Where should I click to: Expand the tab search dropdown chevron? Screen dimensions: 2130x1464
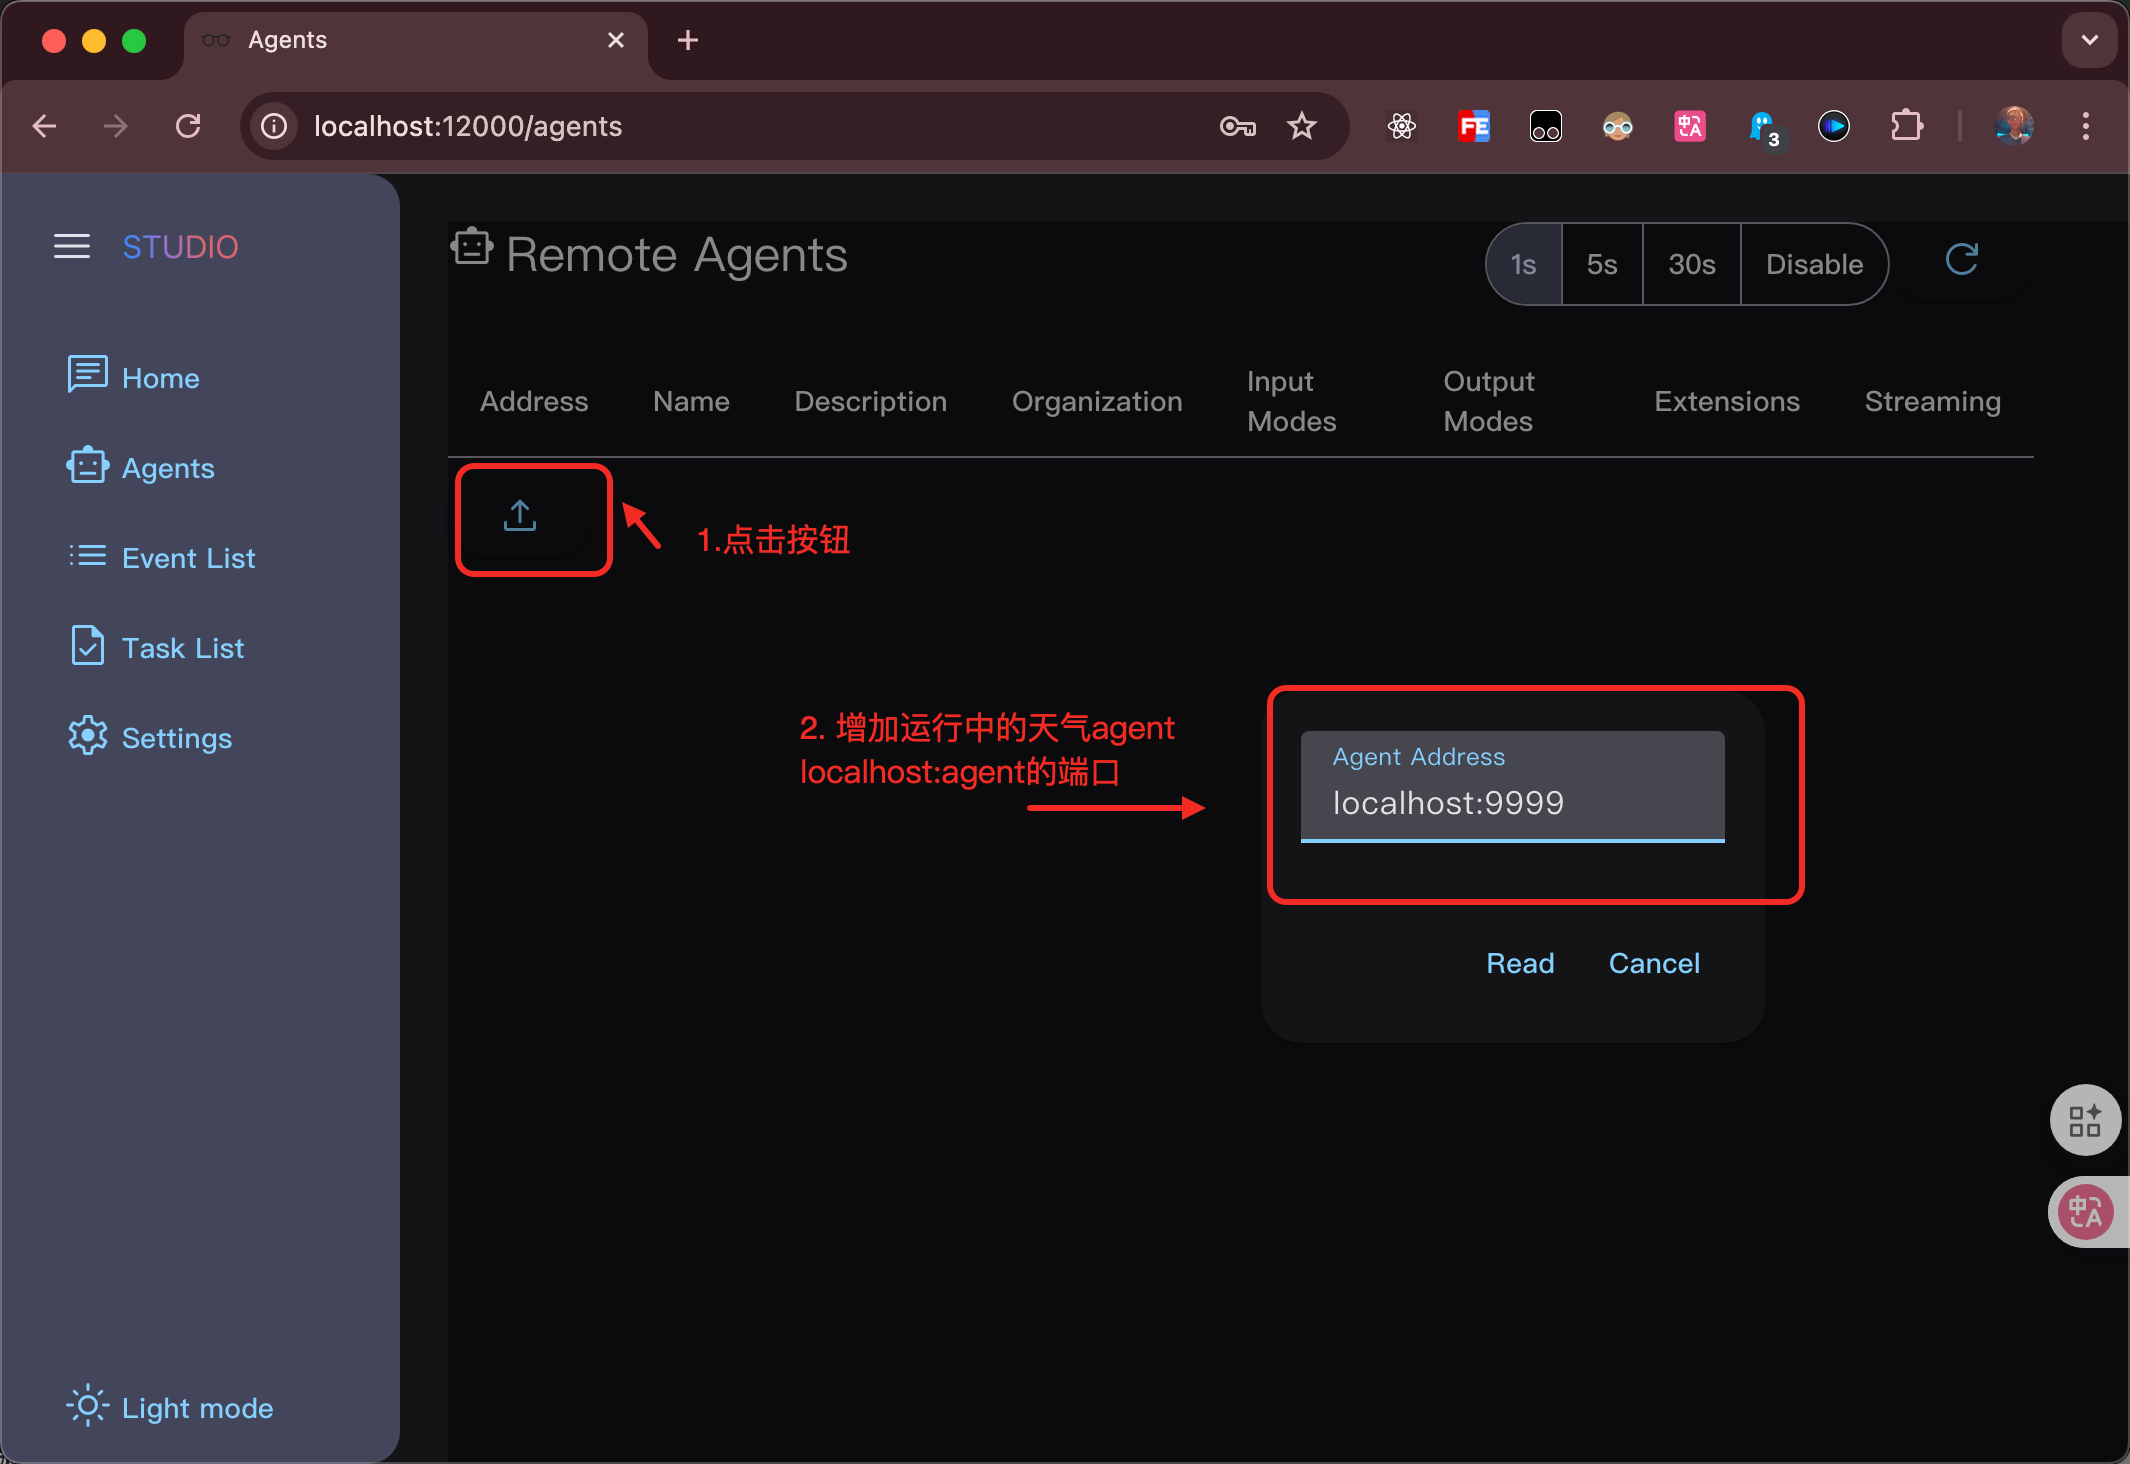tap(2089, 40)
